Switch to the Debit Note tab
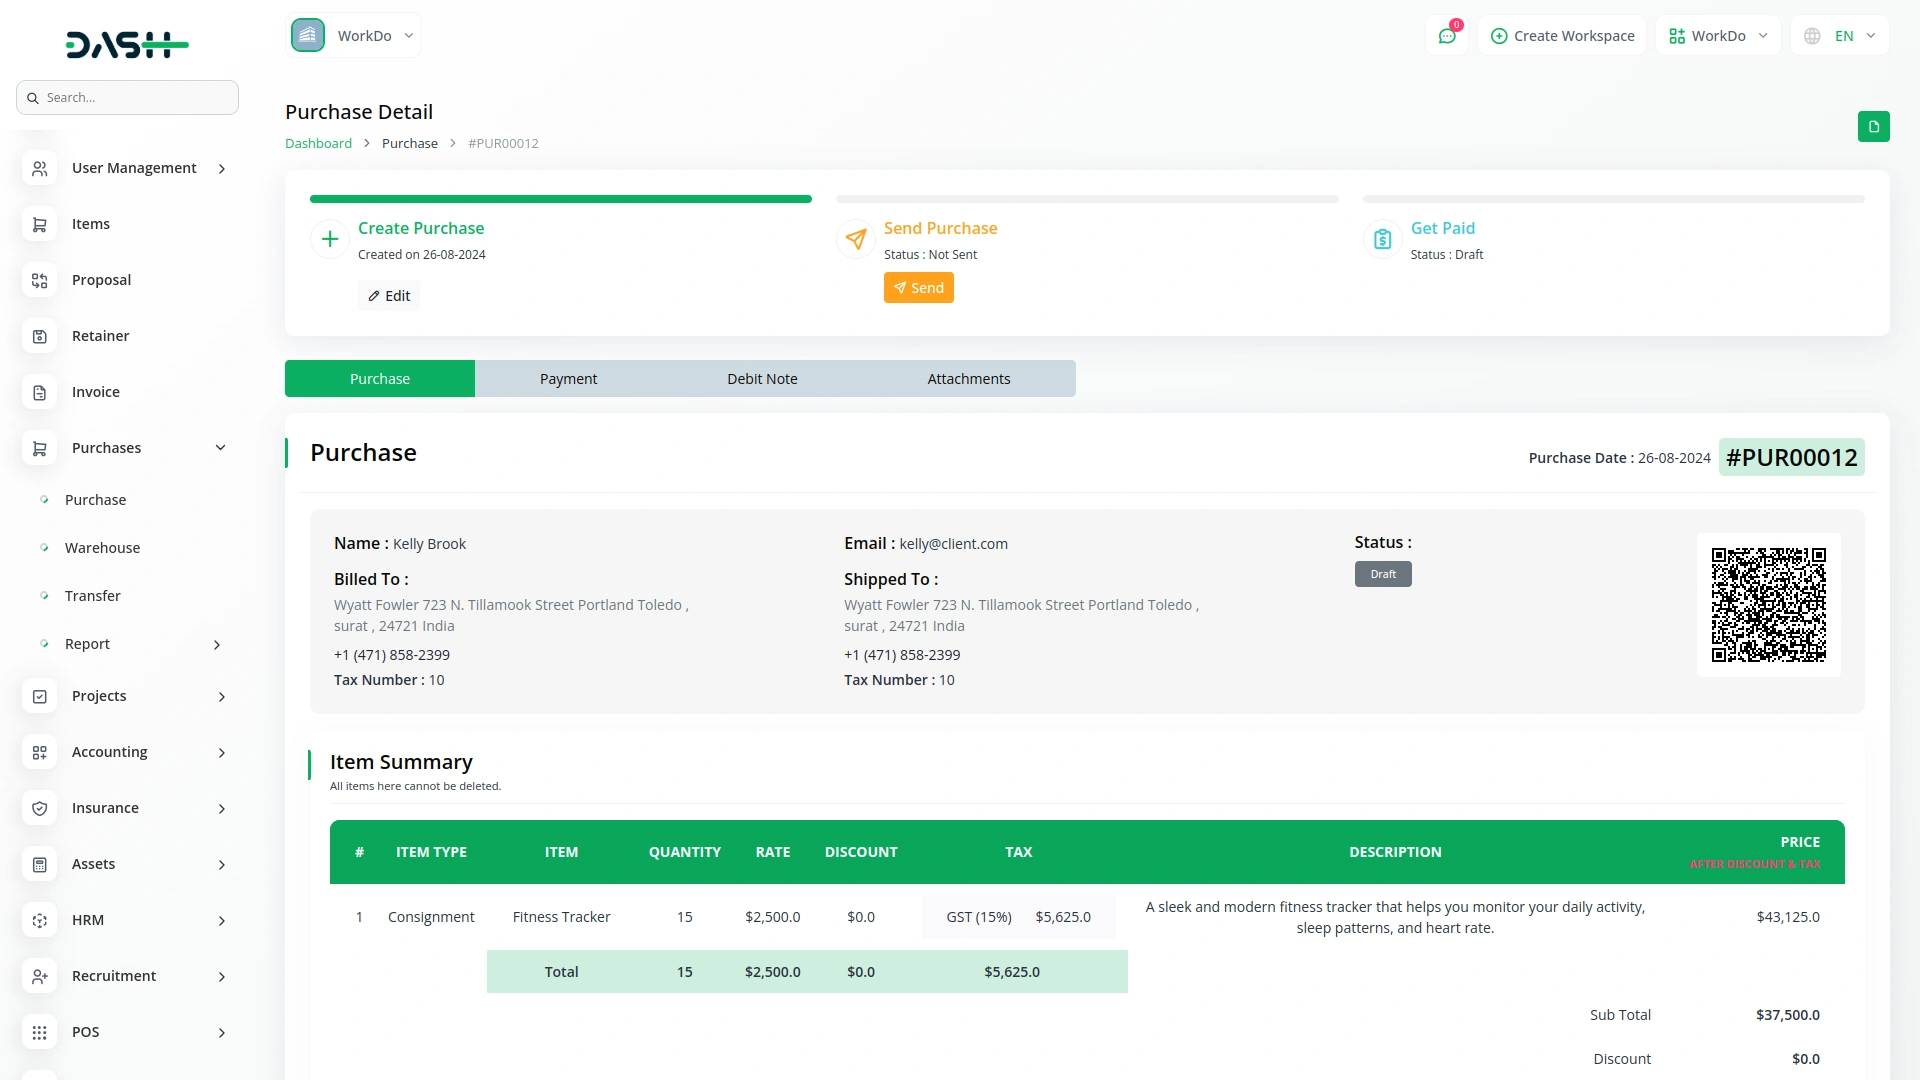1920x1080 pixels. (762, 379)
